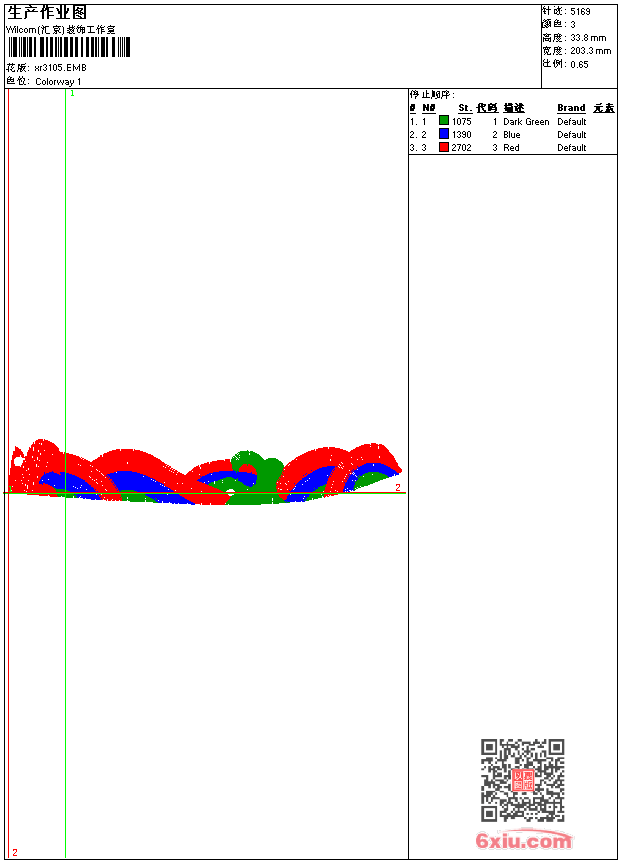
Task: Click the scale value 0.65
Action: click(x=579, y=65)
